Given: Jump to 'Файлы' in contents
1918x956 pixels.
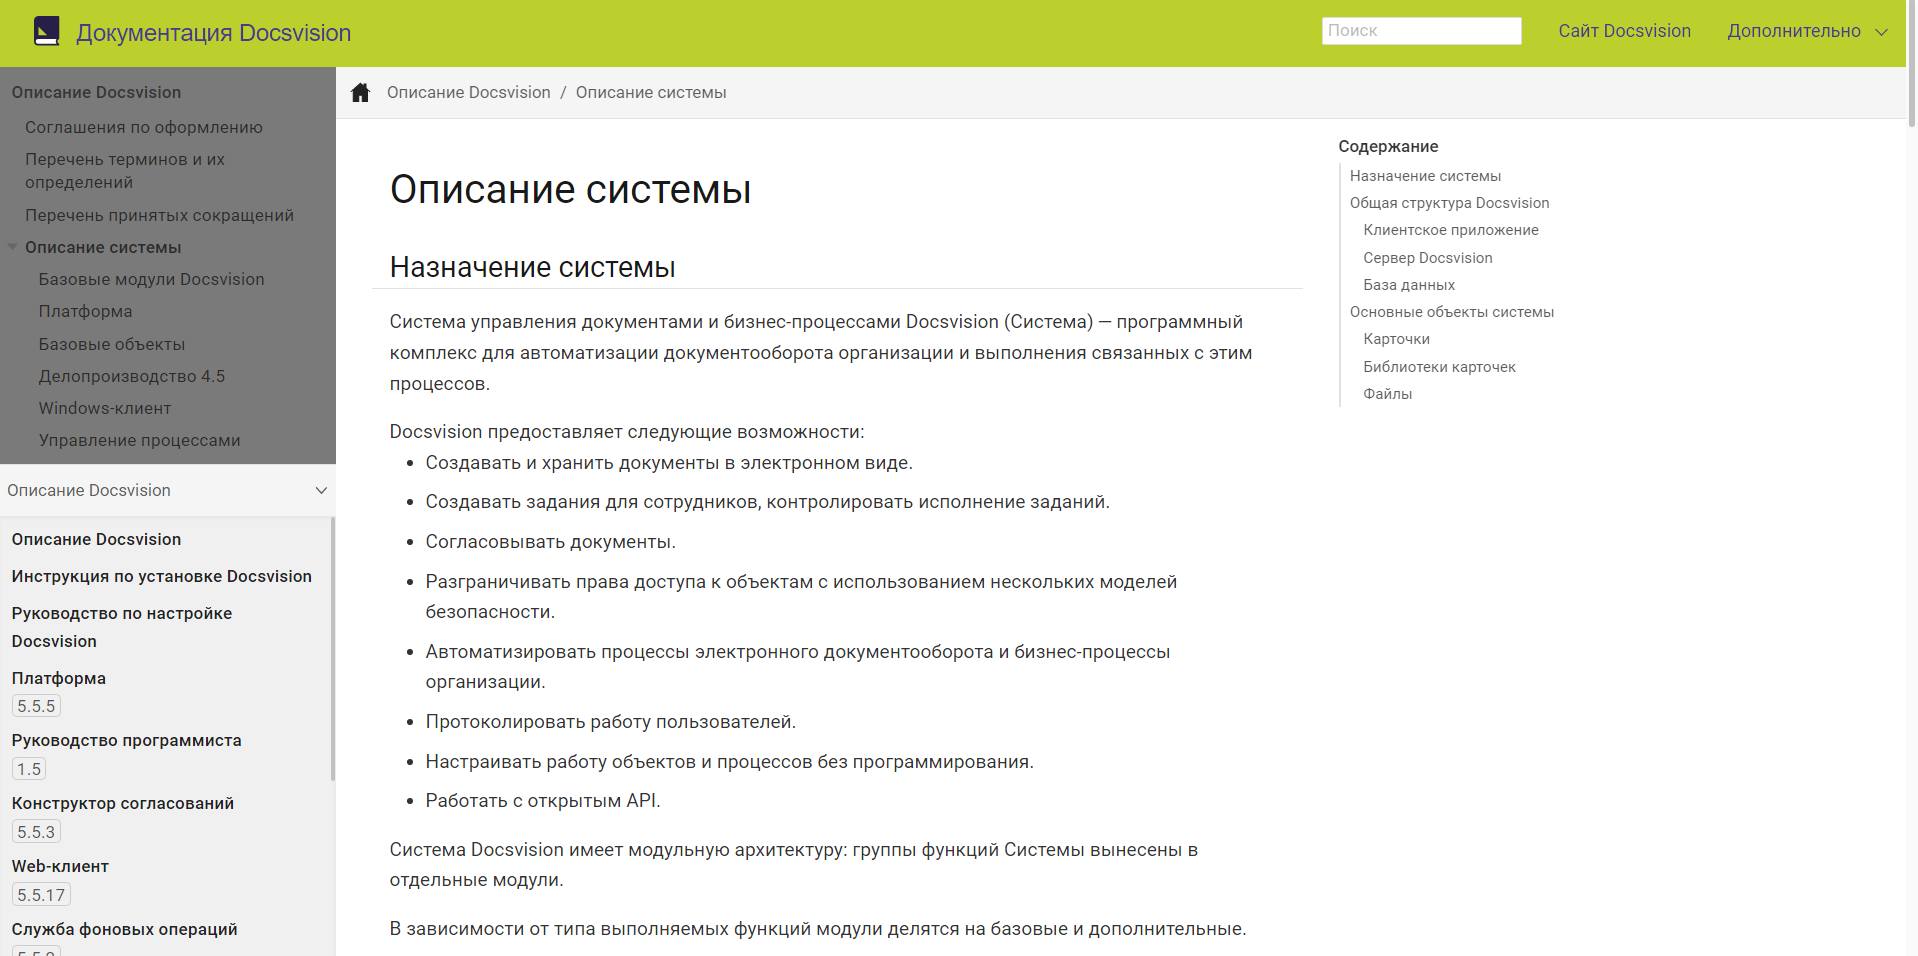Looking at the screenshot, I should (x=1387, y=394).
